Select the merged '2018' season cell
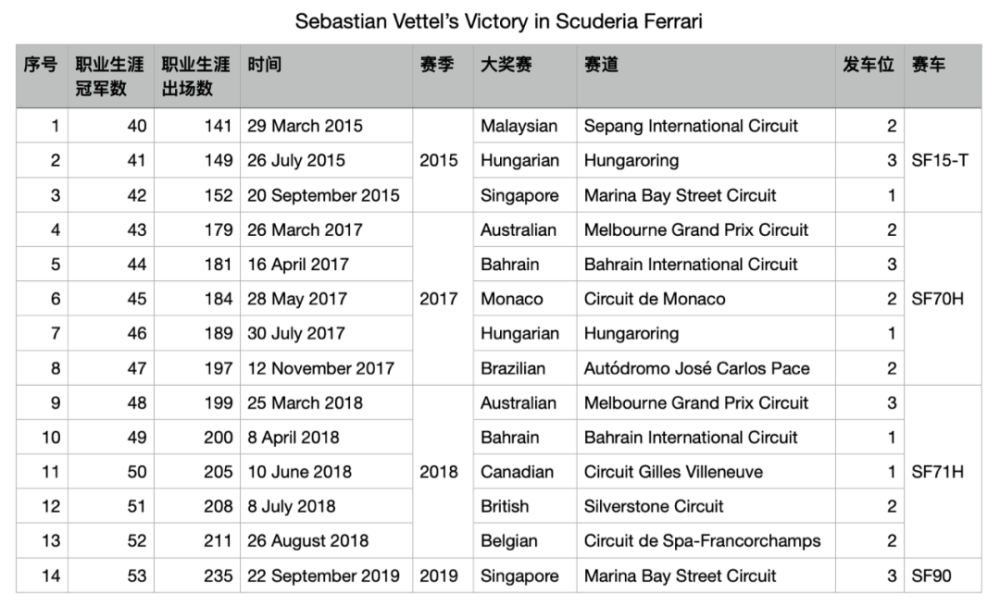Viewport: 1000px width, 606px height. (x=439, y=472)
